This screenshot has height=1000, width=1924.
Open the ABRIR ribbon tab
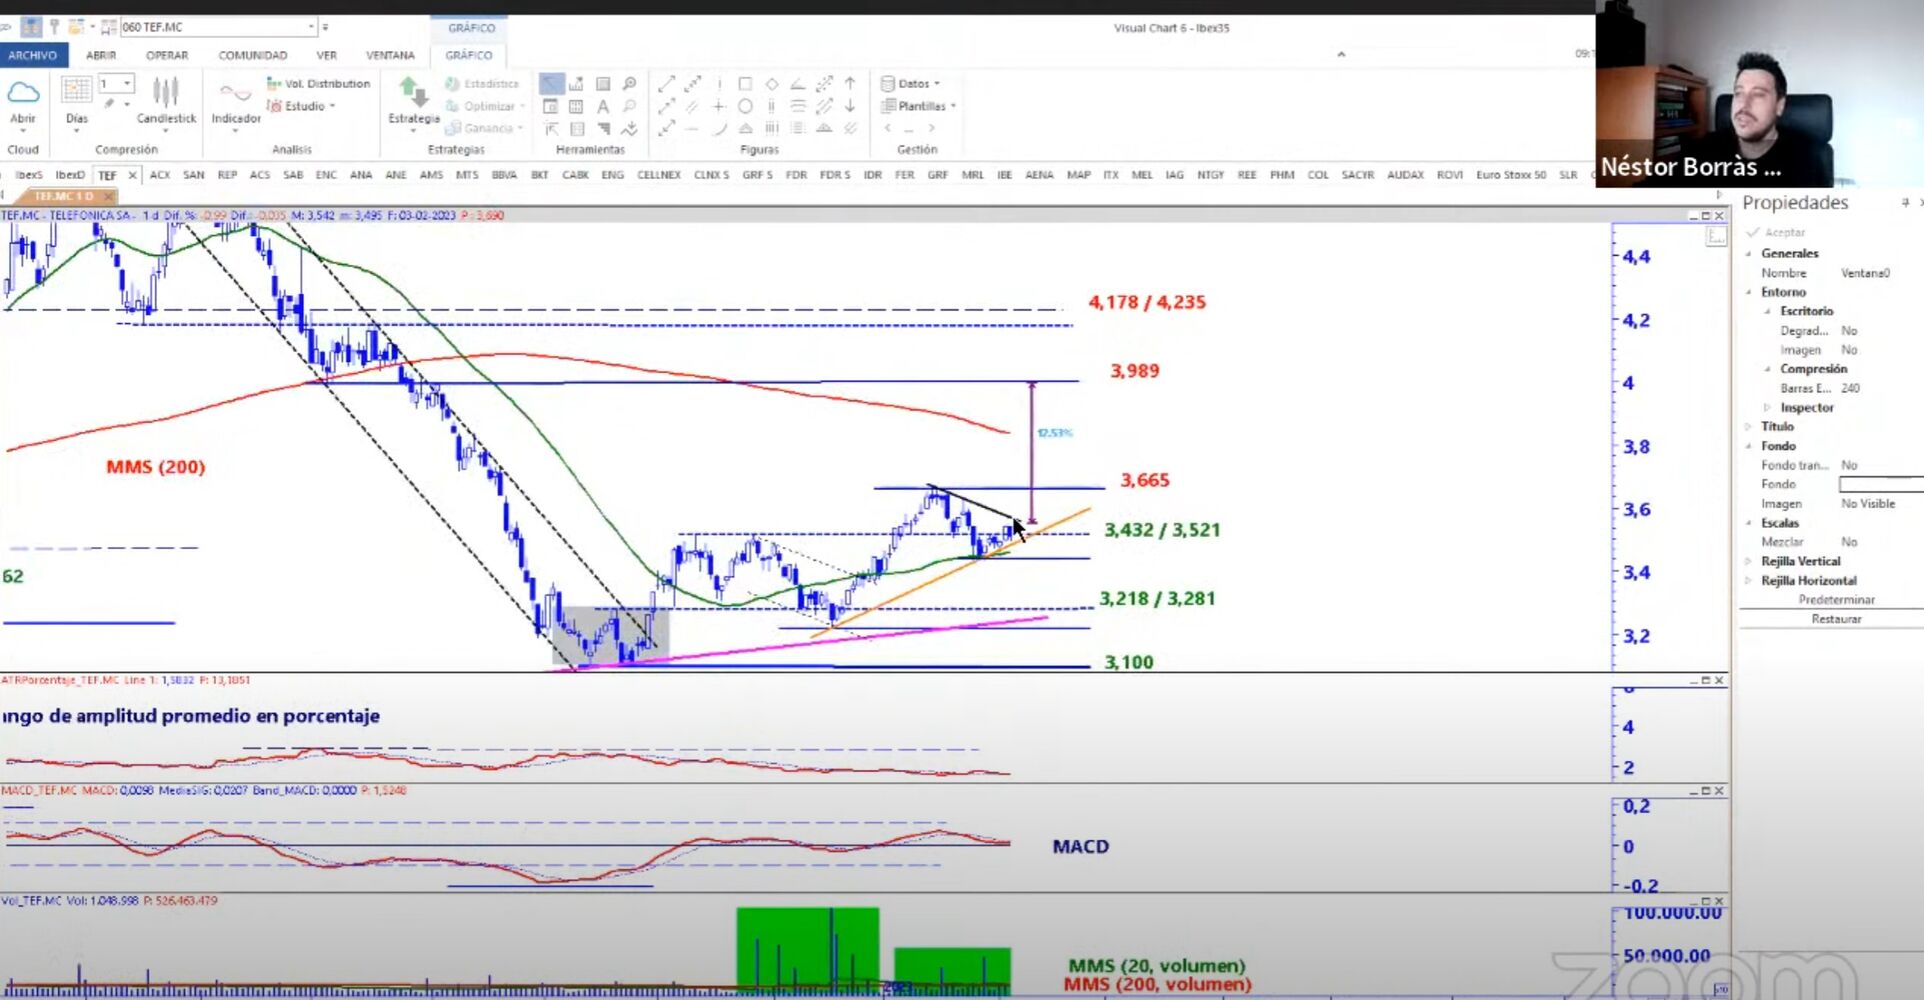tap(101, 55)
